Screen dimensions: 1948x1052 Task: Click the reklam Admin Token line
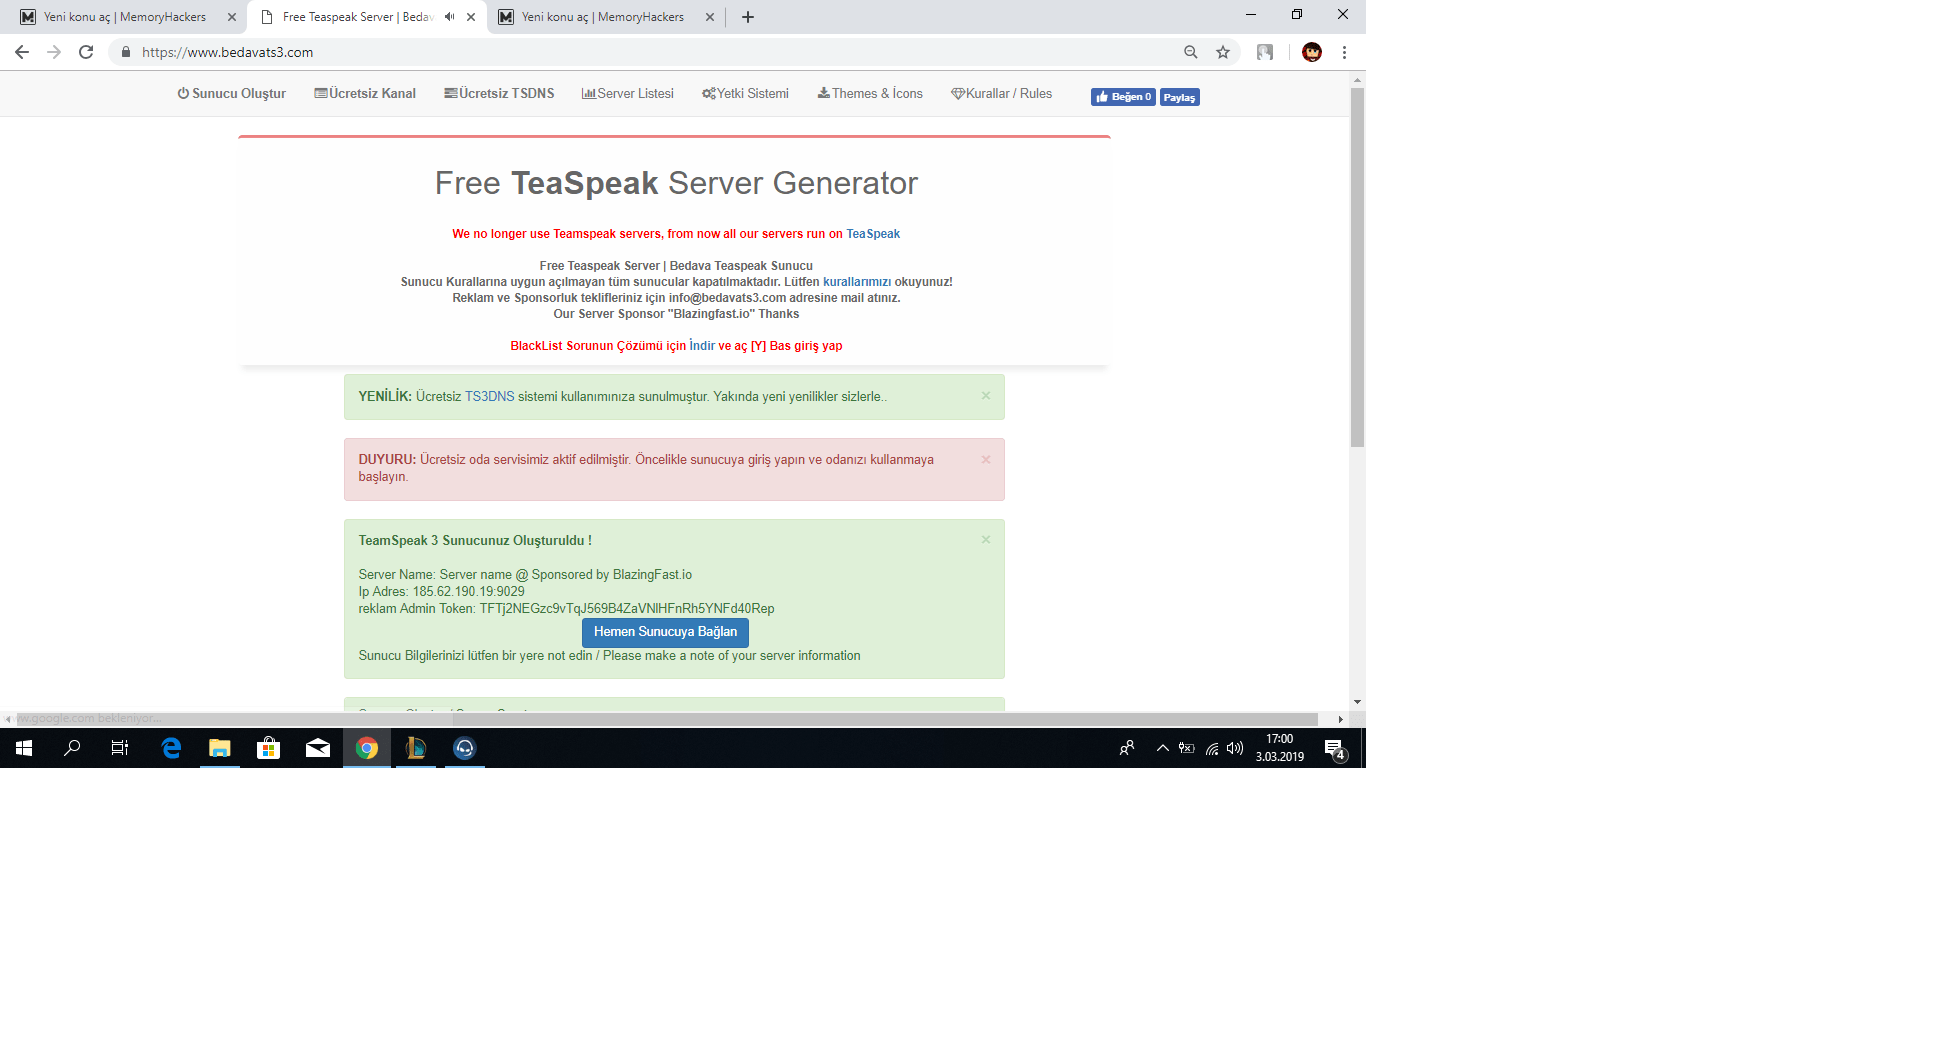click(x=566, y=609)
